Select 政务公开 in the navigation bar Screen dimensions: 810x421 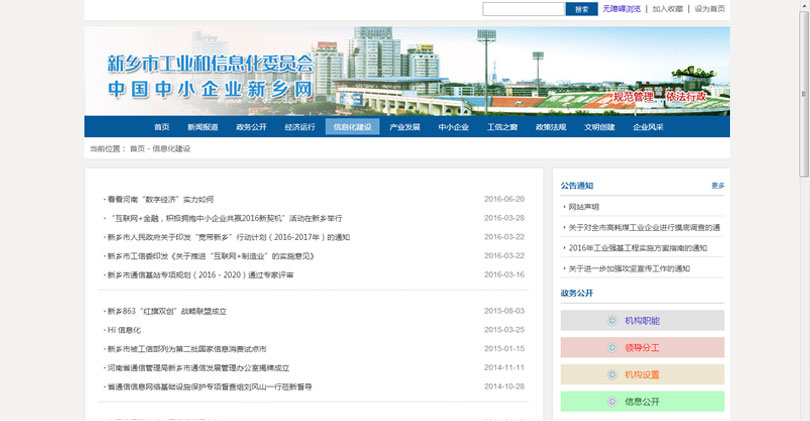click(x=251, y=127)
